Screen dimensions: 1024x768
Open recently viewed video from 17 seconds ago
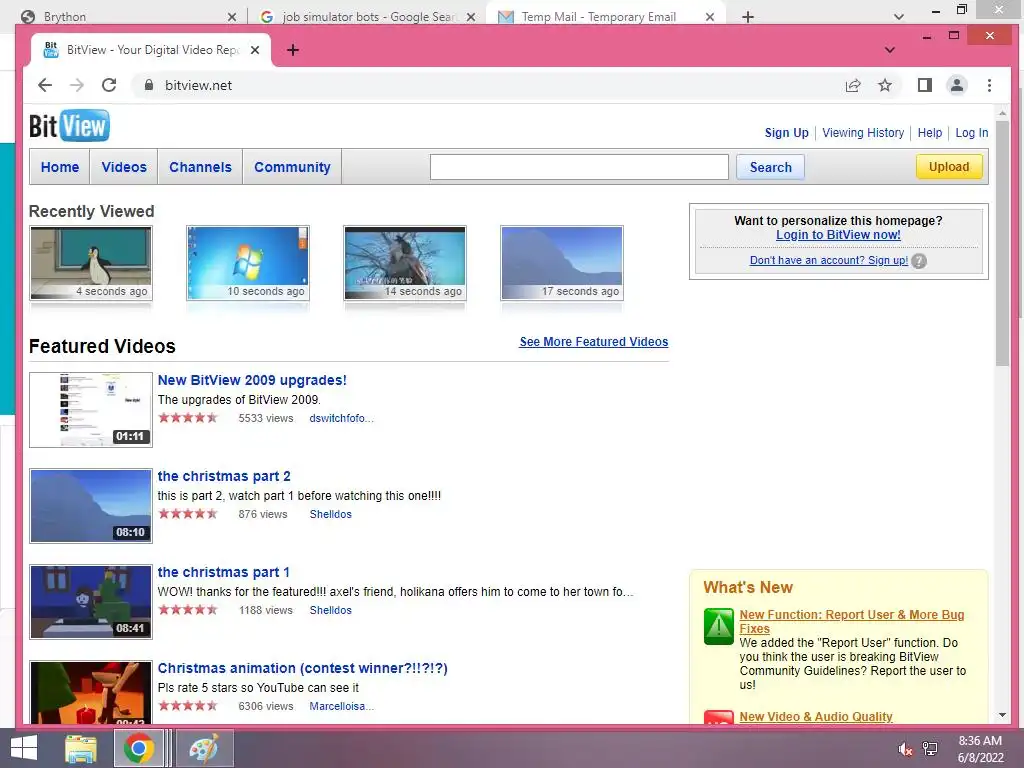pos(562,263)
